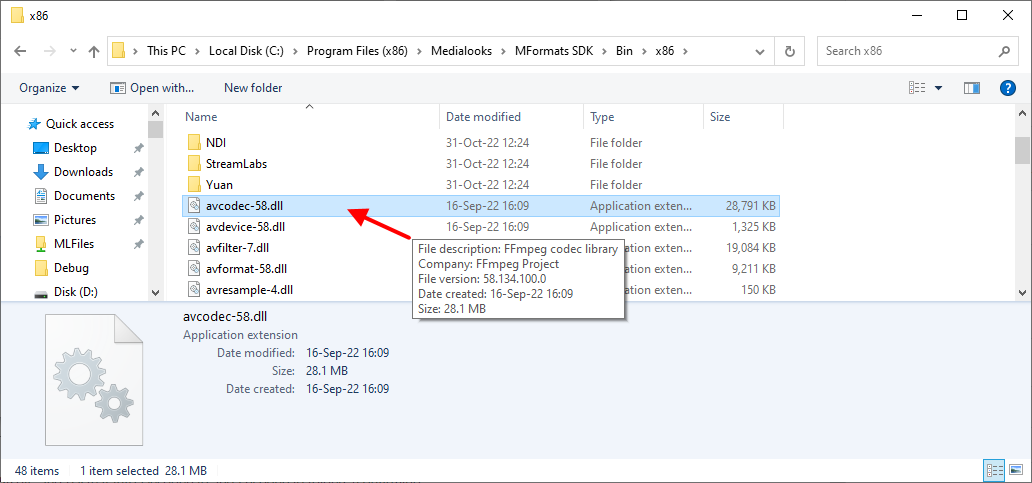The height and width of the screenshot is (483, 1032).
Task: Select the avcodec-58.dll file
Action: [480, 205]
